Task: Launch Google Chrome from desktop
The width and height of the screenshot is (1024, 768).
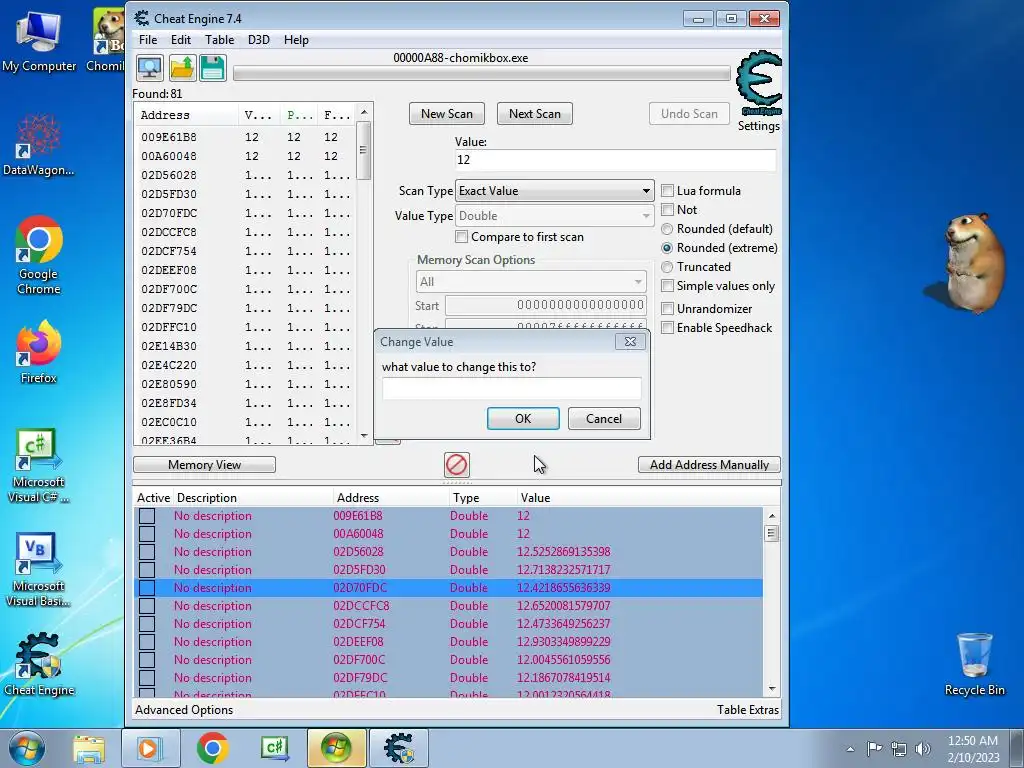Action: tap(39, 255)
